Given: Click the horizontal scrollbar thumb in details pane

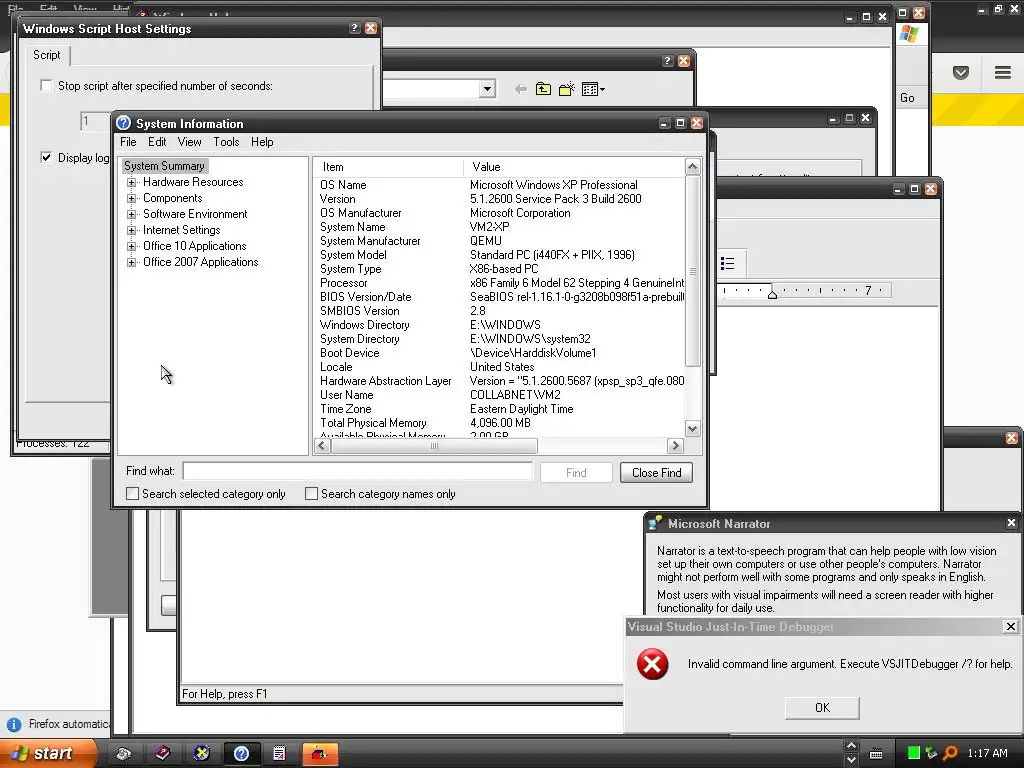Looking at the screenshot, I should tap(434, 446).
